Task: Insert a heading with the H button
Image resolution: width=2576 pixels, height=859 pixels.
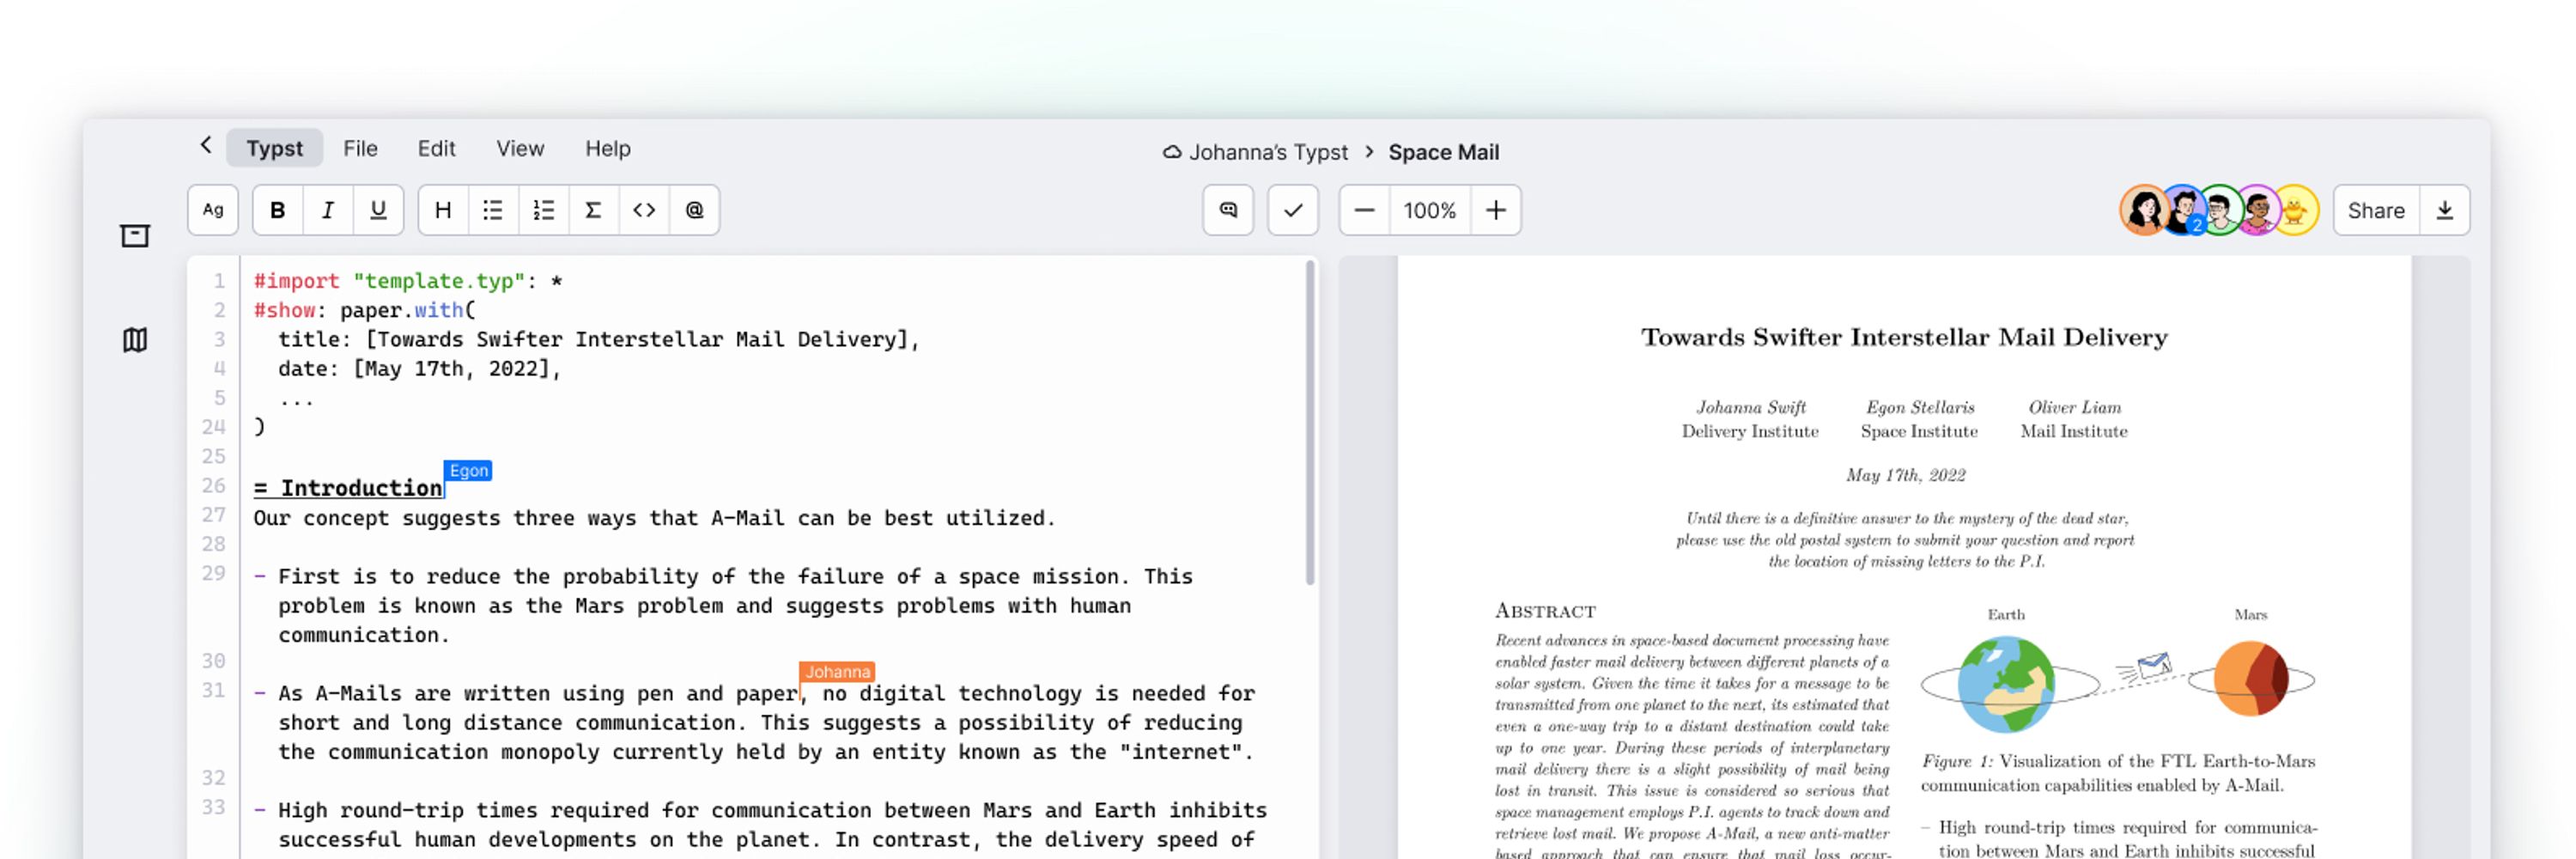Action: coord(443,210)
